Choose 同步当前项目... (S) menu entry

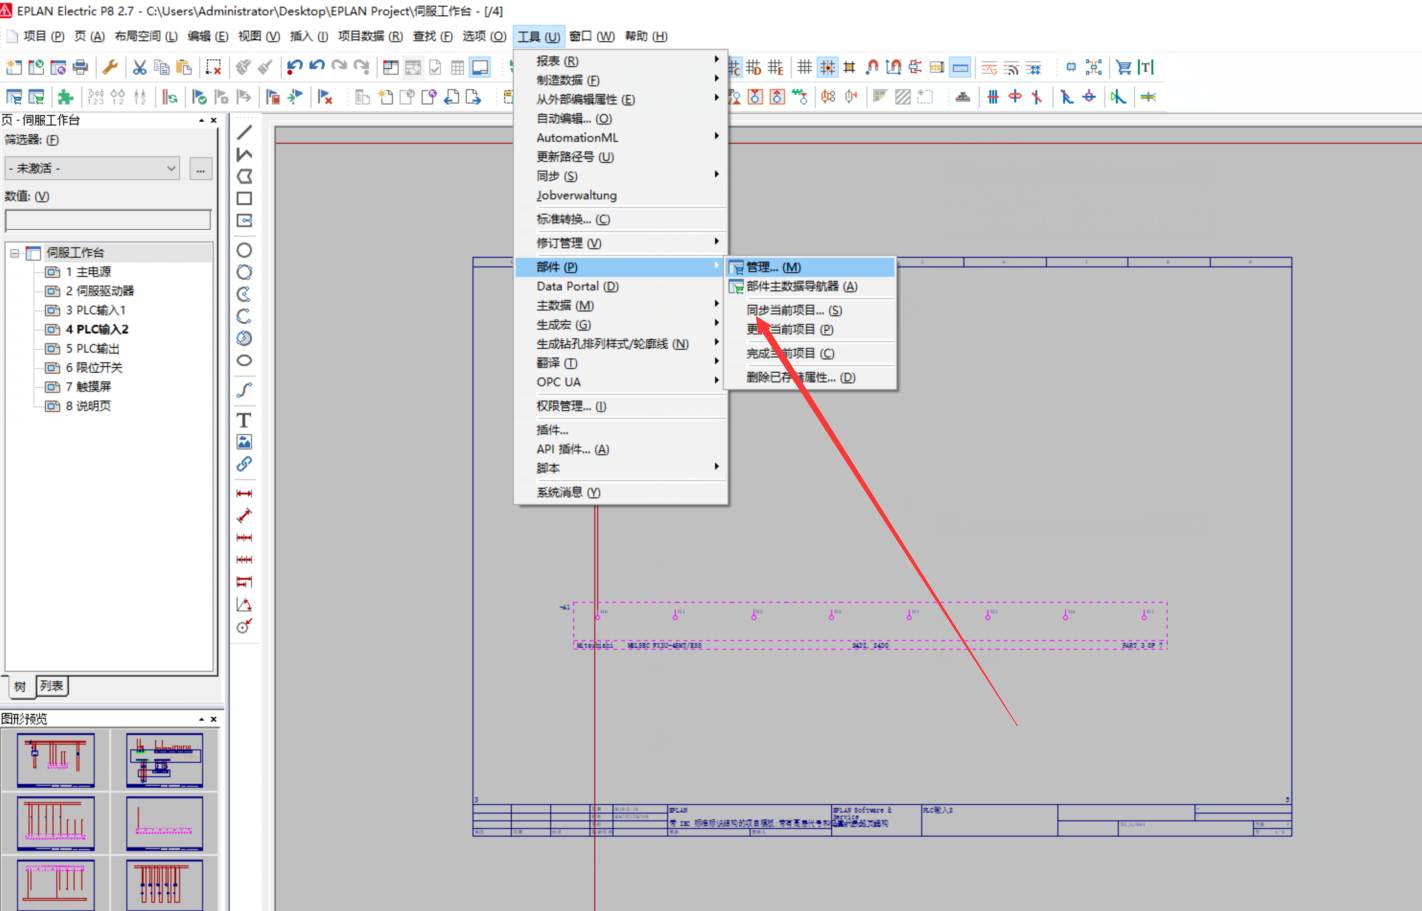click(x=811, y=310)
